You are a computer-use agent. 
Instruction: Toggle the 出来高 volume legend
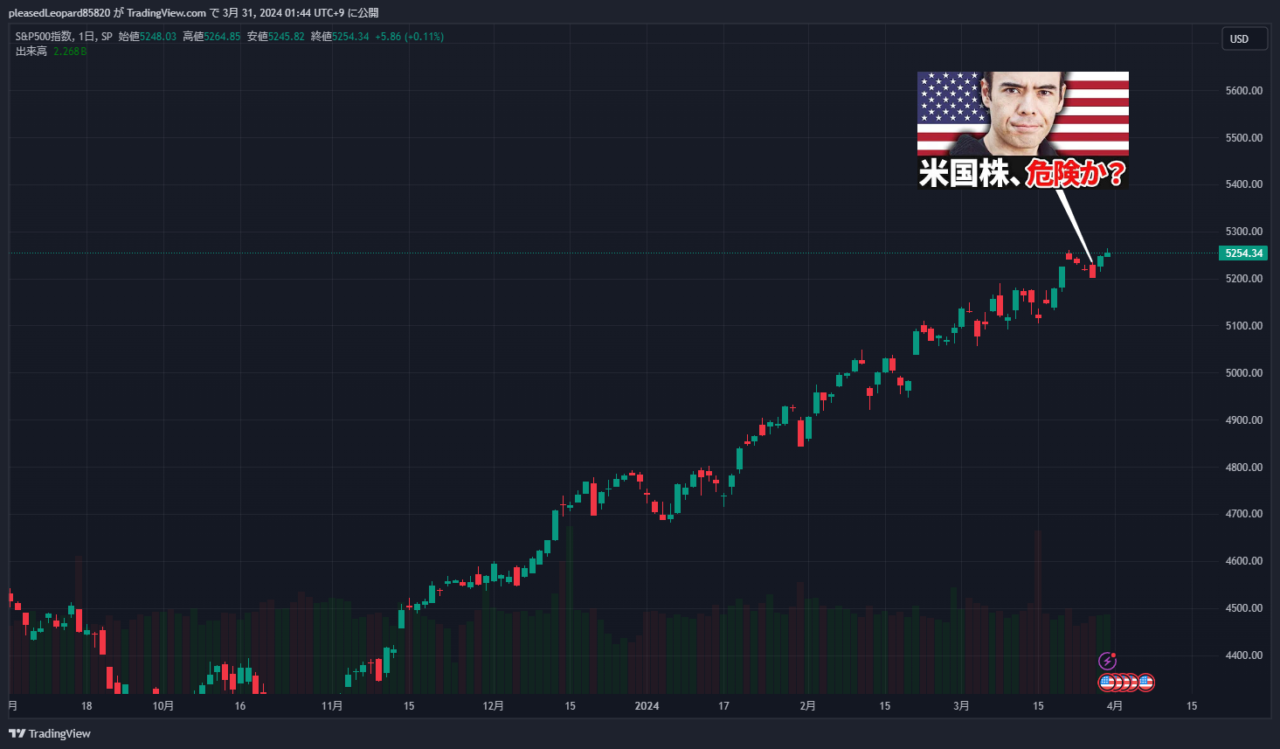(x=31, y=51)
